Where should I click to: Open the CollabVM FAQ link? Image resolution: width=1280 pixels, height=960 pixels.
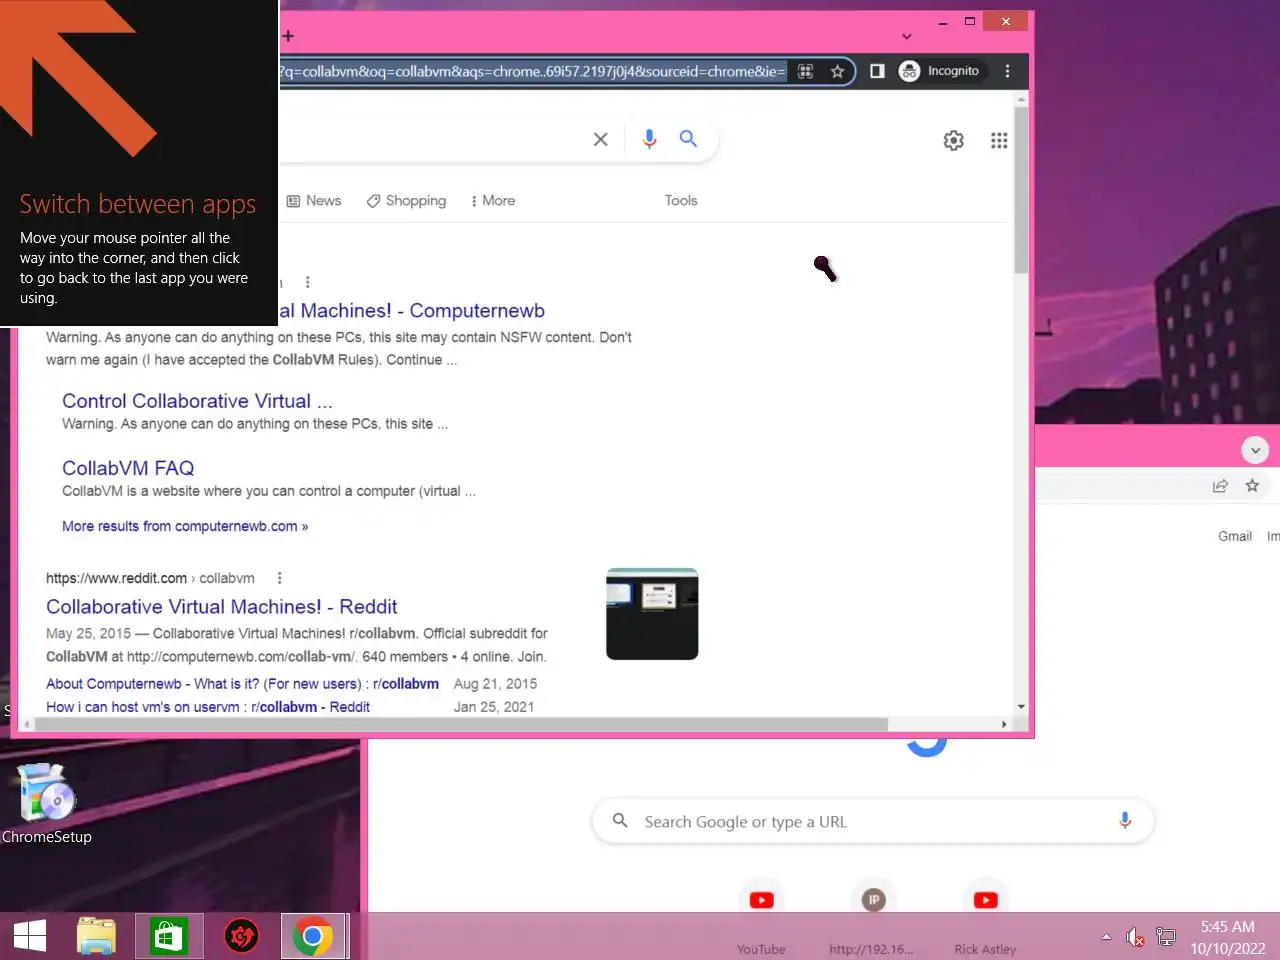128,468
